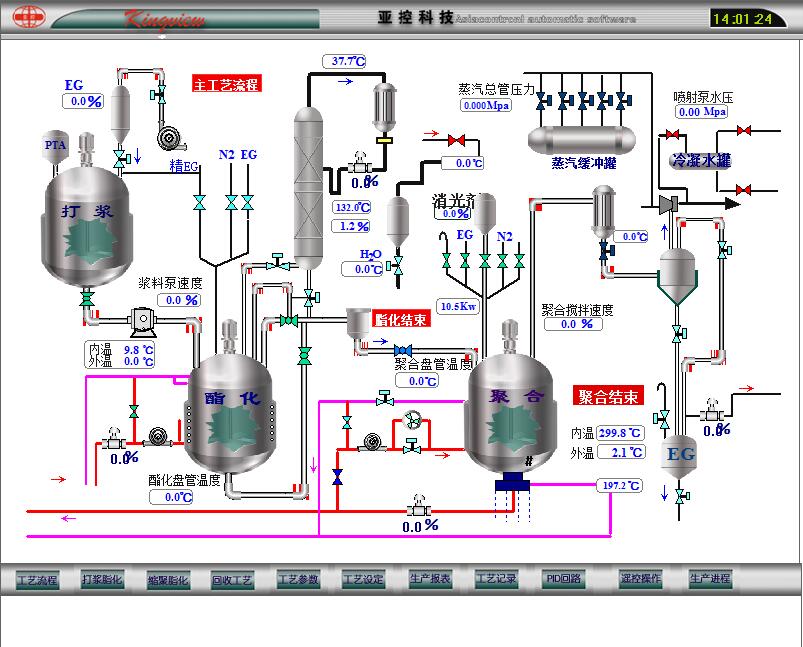Viewport: 803px width, 647px height.
Task: Click the 聚合 polymerization reactor
Action: 511,414
